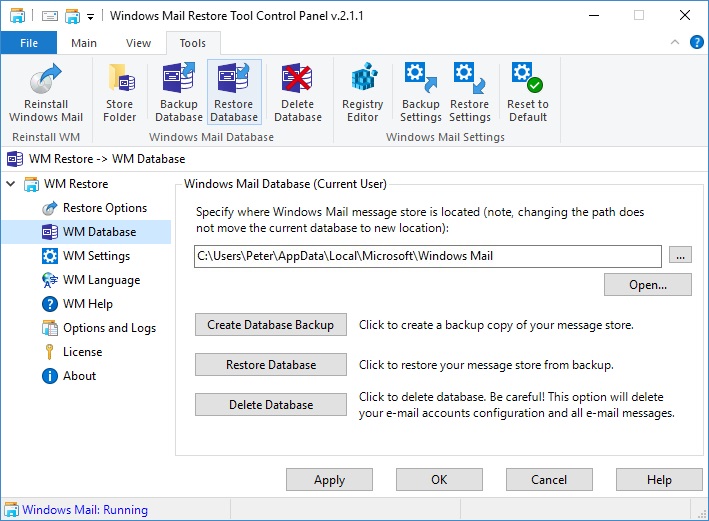Click Backup Settings ribbon icon
Viewport: 709px width, 521px height.
click(421, 92)
